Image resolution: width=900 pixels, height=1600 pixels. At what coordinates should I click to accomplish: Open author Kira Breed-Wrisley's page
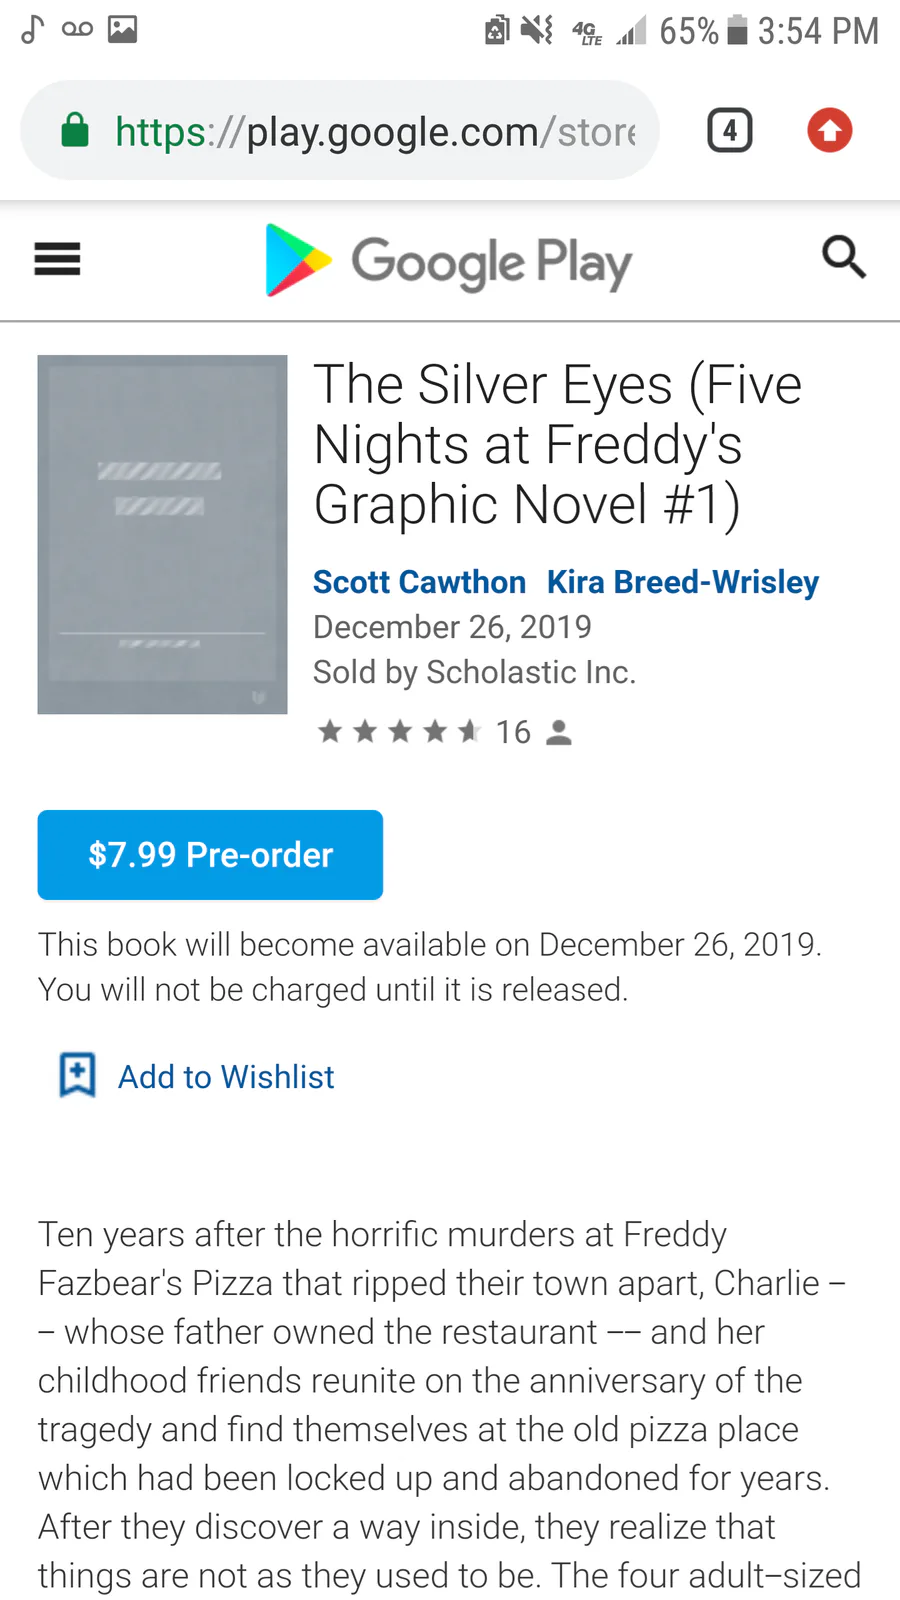(682, 582)
